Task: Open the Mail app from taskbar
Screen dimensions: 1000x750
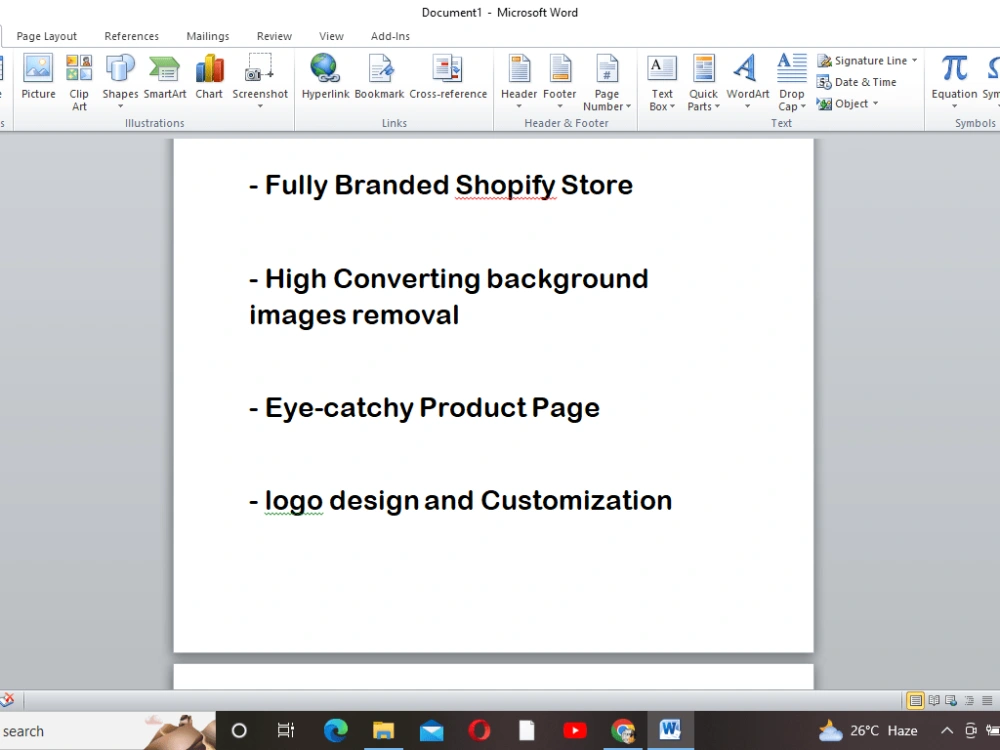Action: (431, 730)
